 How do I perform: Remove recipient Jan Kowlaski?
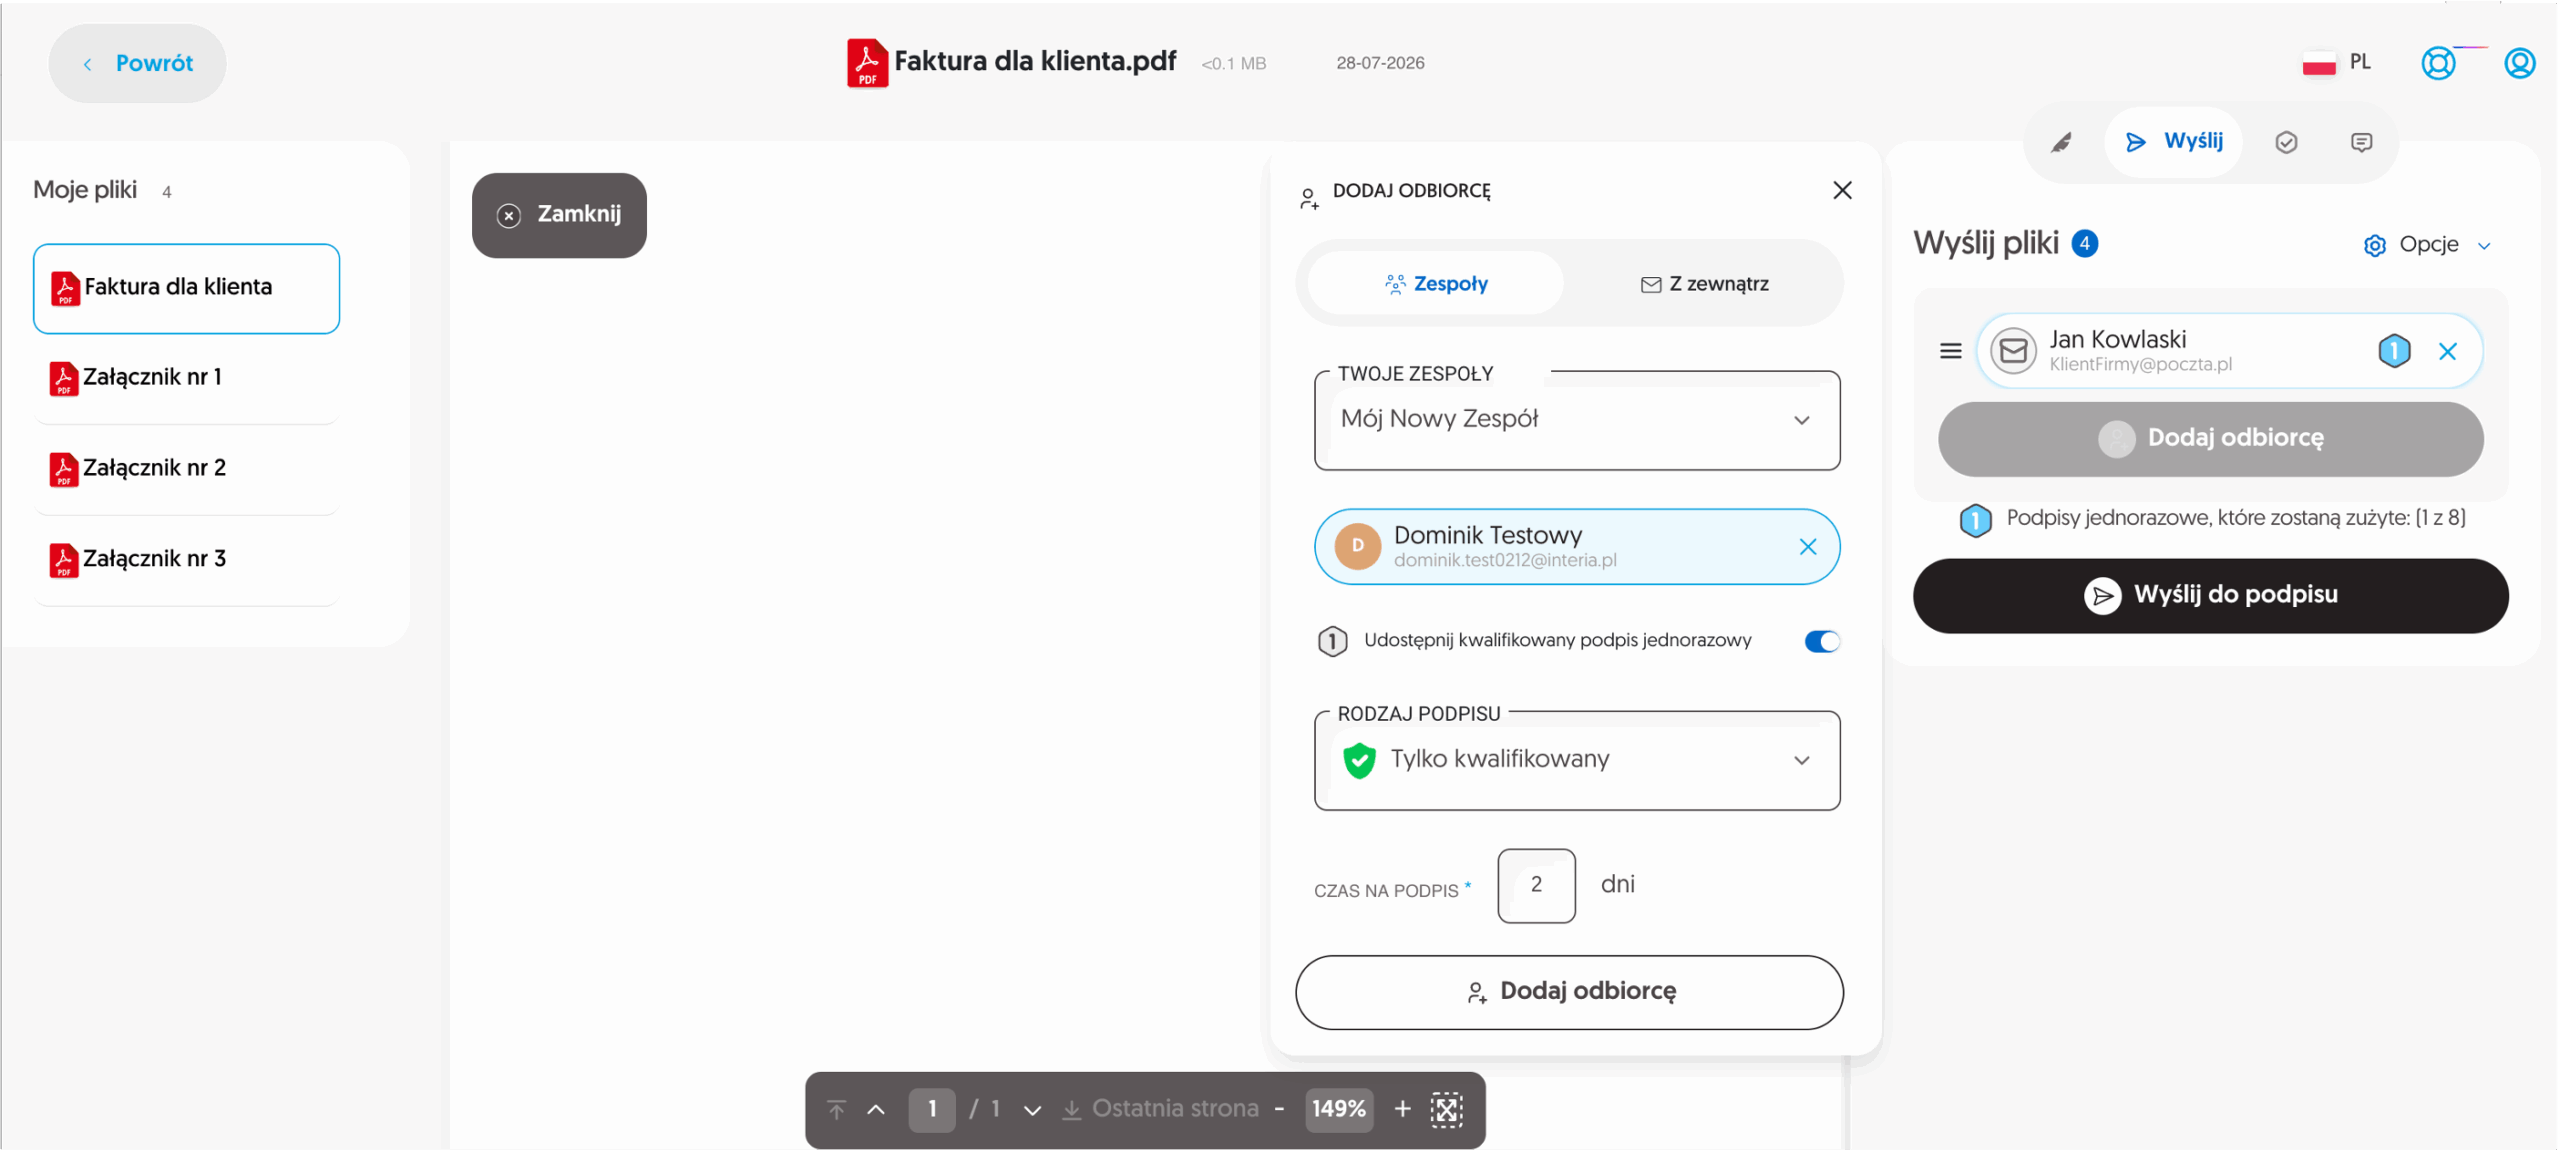(x=2447, y=352)
